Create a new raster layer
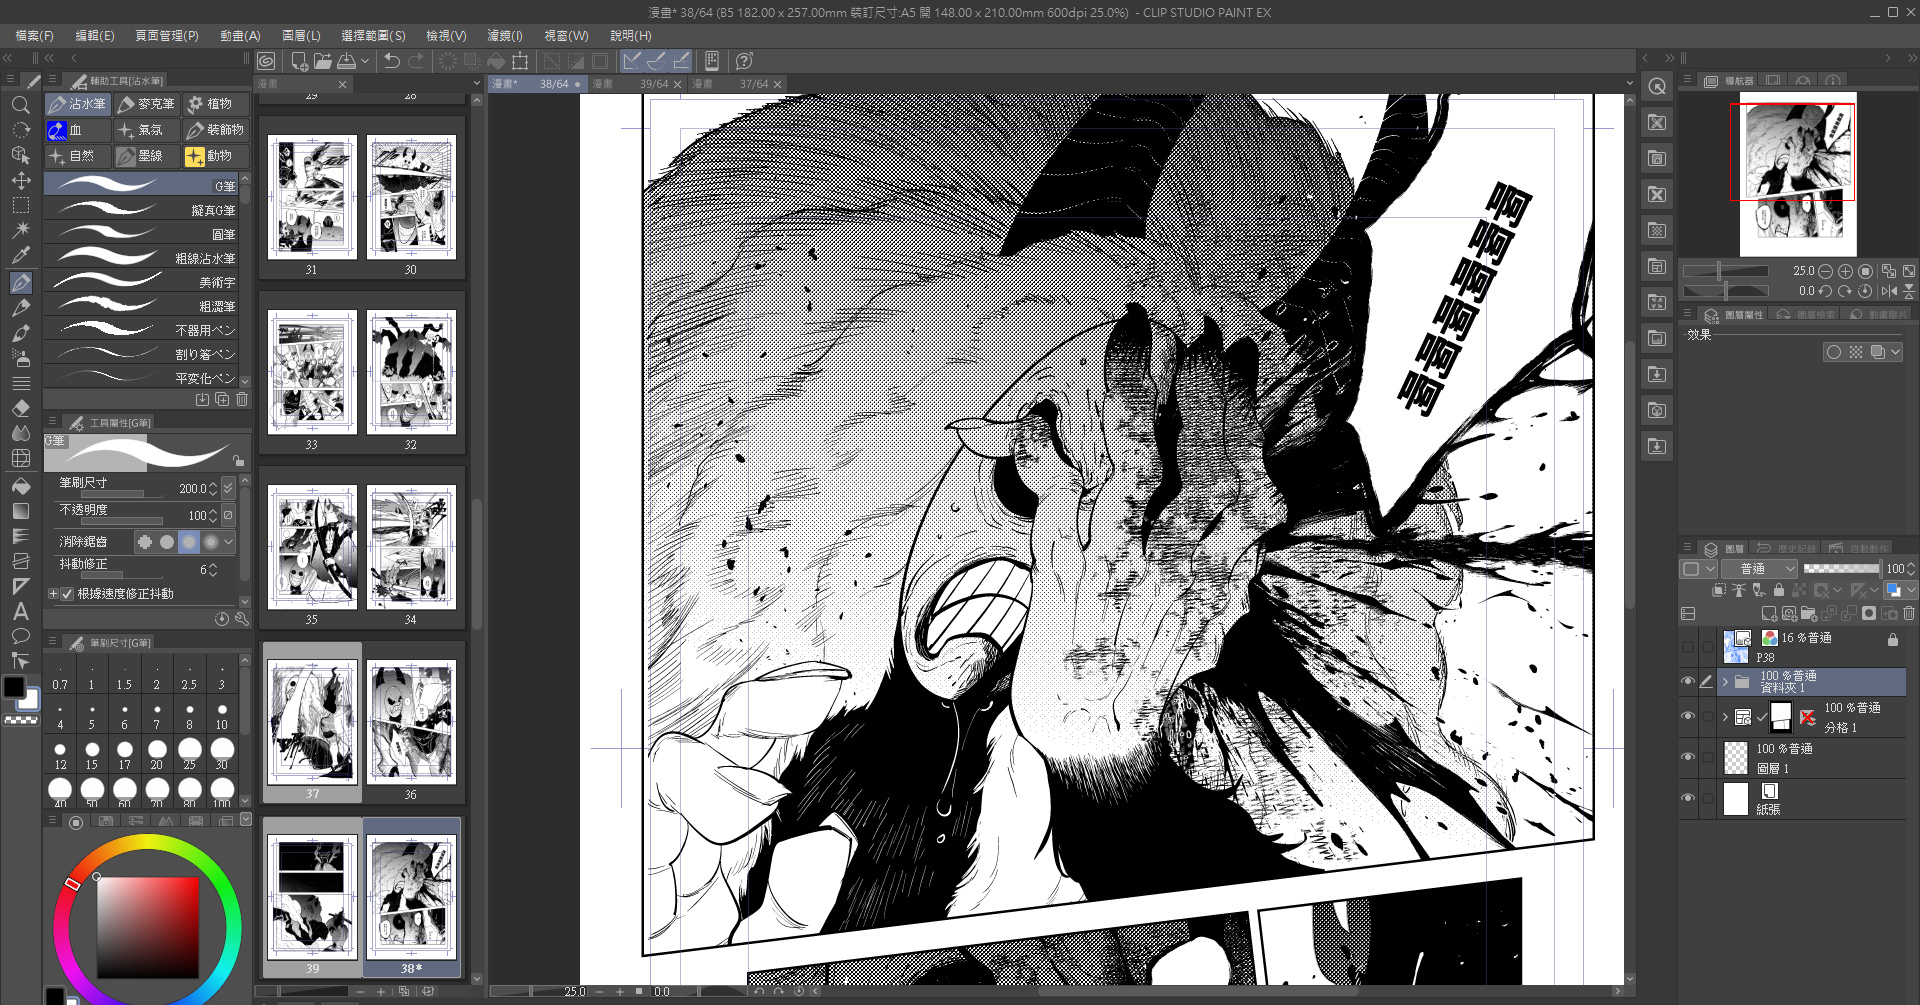This screenshot has width=1920, height=1005. point(1769,613)
